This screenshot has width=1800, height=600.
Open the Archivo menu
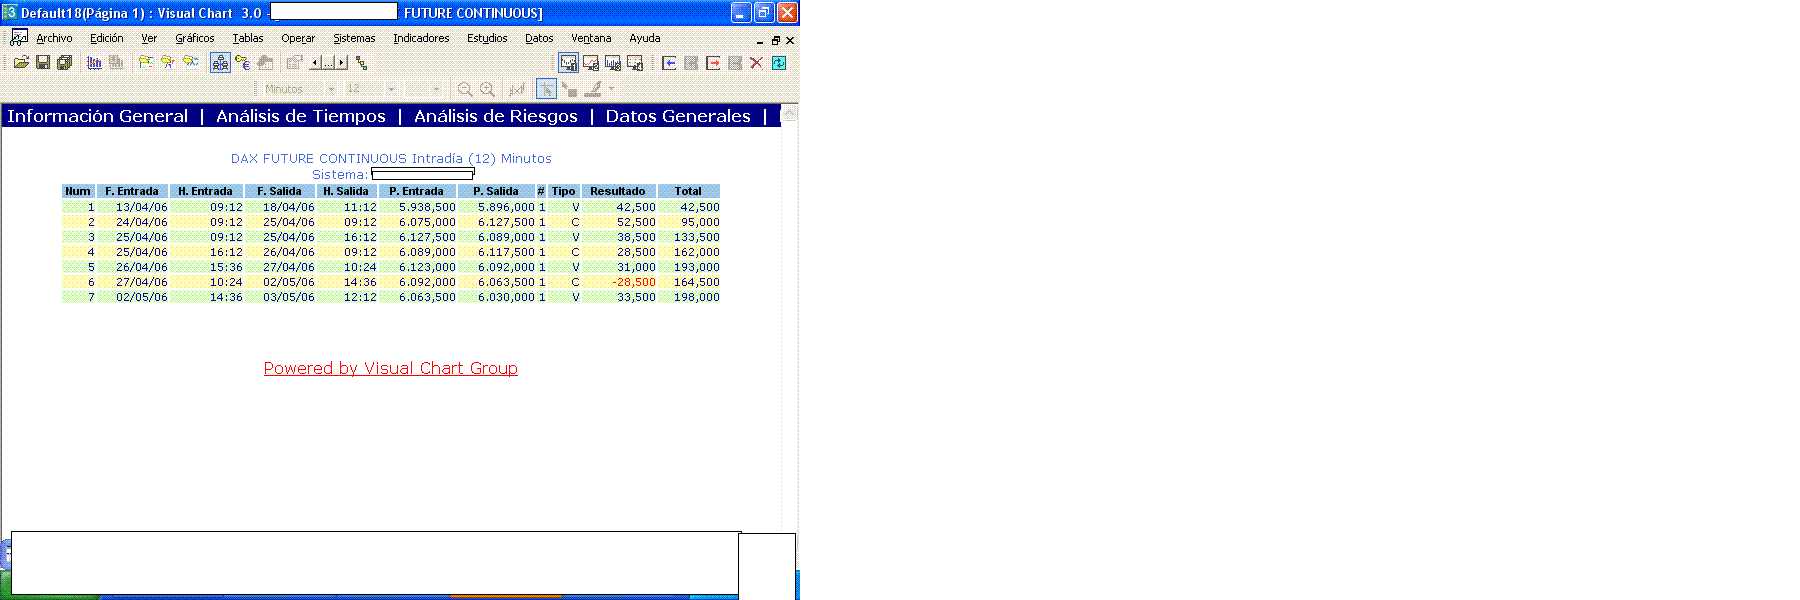54,38
